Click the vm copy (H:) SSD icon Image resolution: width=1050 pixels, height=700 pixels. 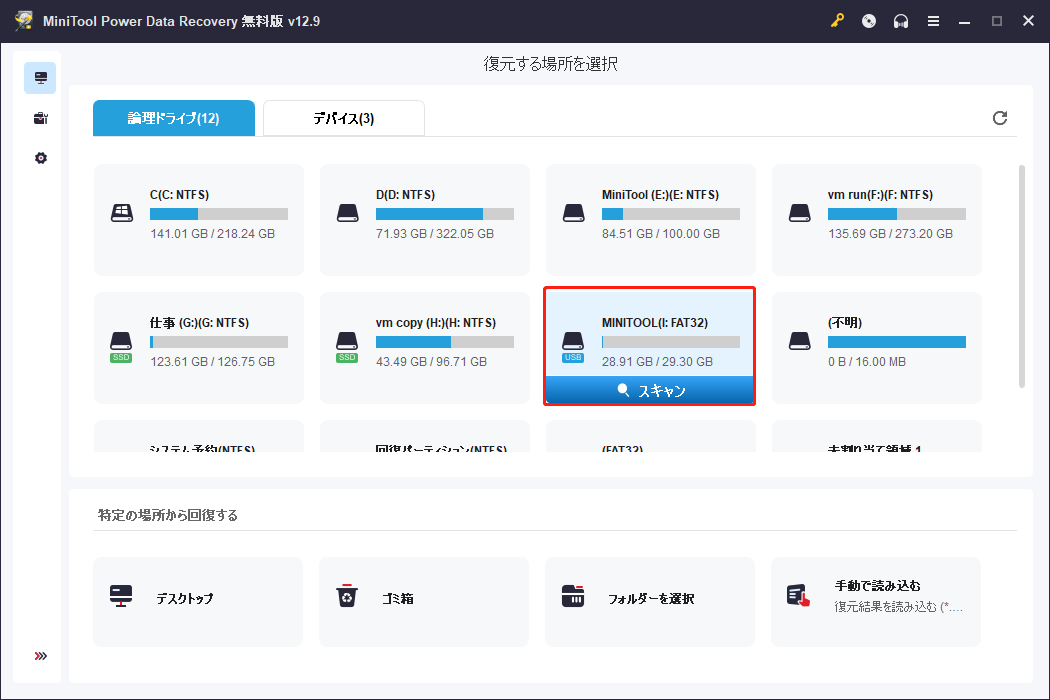point(347,346)
